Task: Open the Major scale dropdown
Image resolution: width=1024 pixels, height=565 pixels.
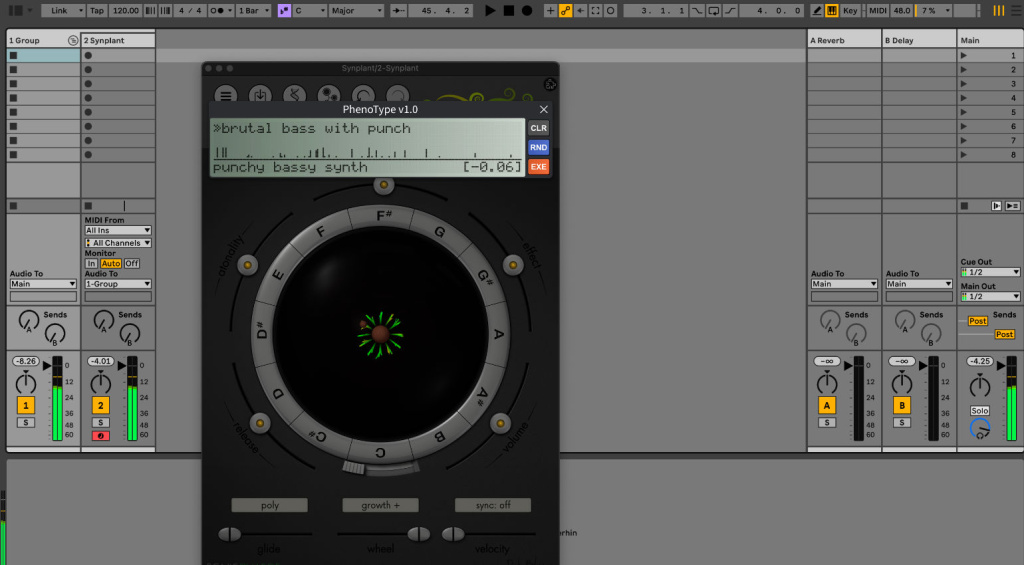Action: point(357,10)
